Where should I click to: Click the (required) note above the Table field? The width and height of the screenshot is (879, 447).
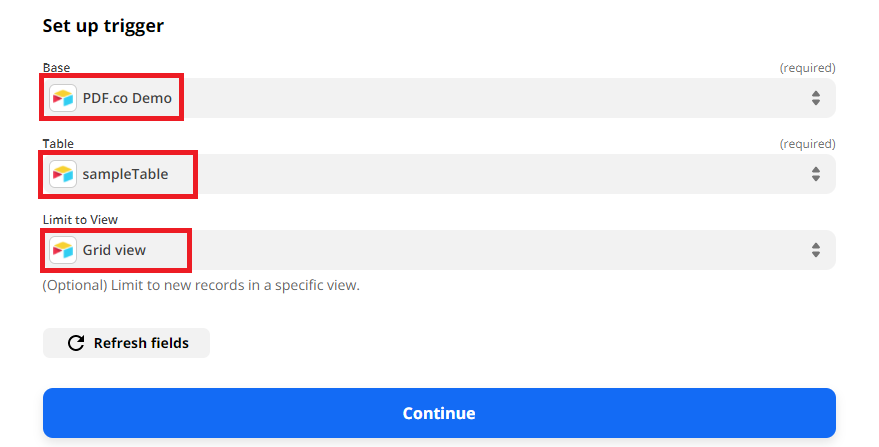point(807,144)
